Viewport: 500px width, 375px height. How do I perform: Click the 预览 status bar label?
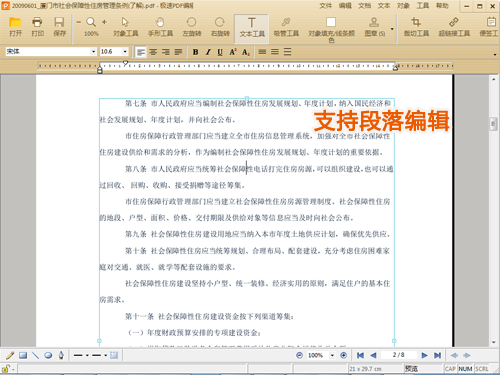(x=411, y=369)
